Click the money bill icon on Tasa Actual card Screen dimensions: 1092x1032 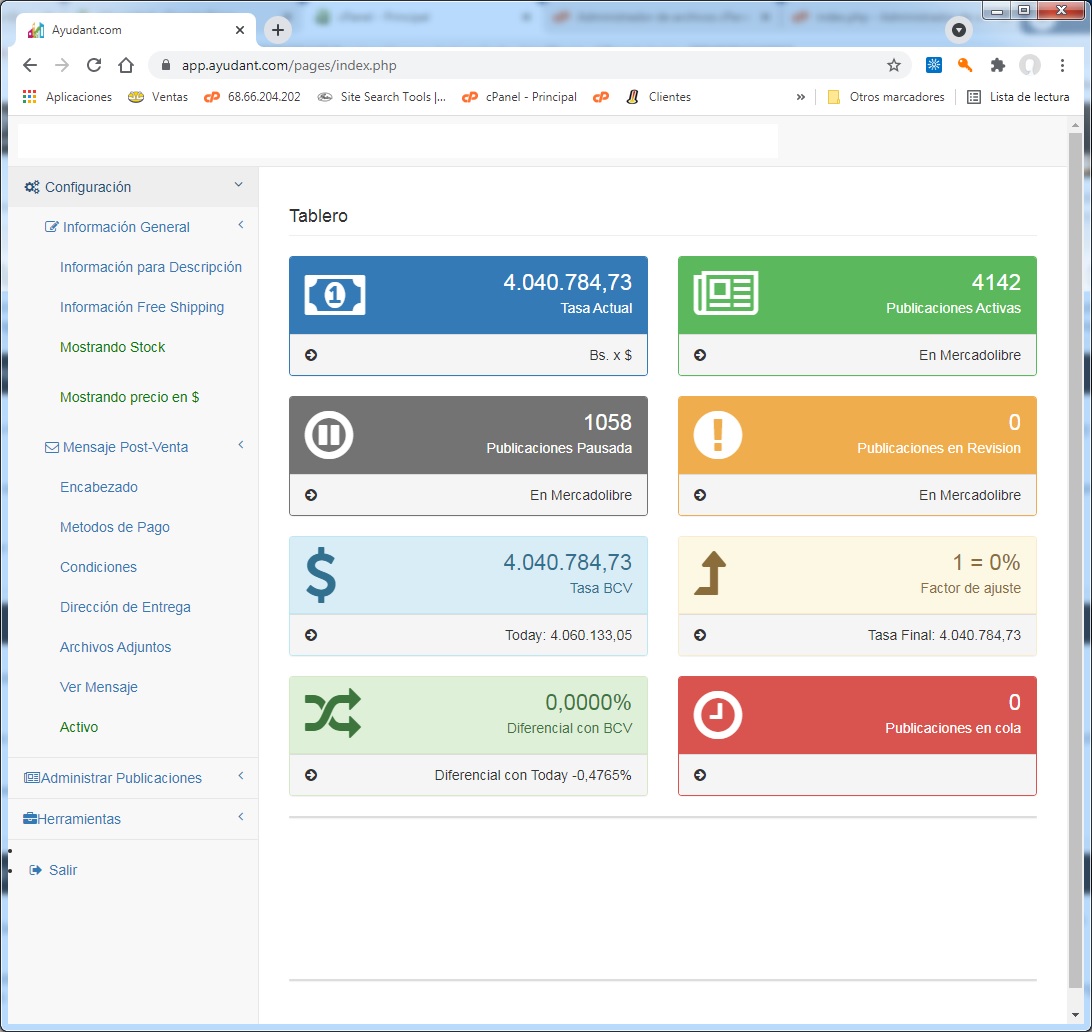click(x=335, y=294)
